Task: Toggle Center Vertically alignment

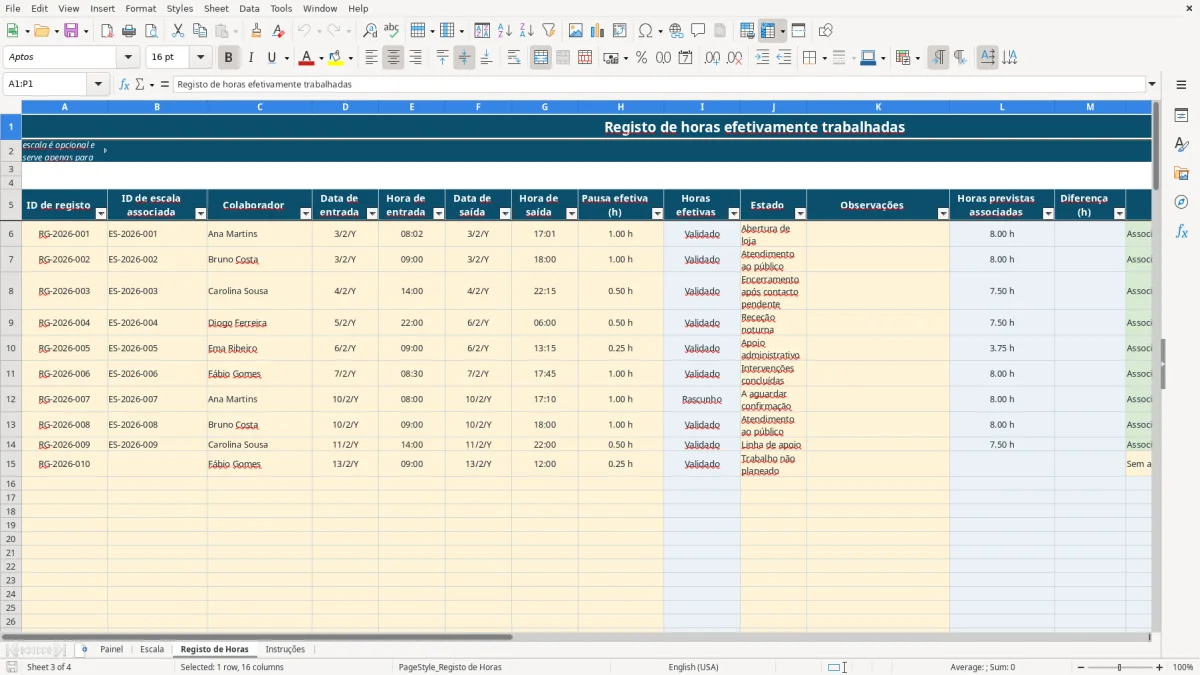Action: pos(464,58)
